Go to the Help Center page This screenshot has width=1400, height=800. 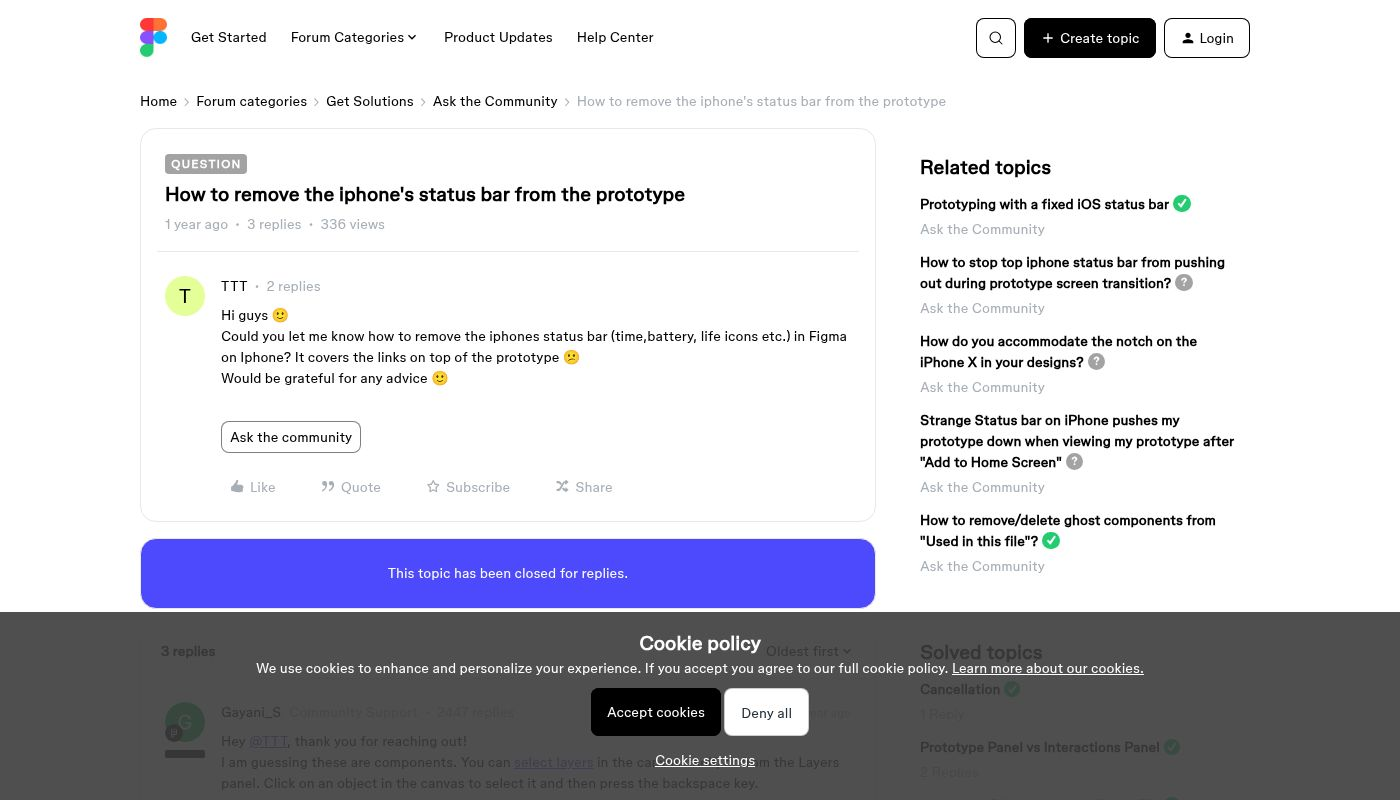(x=615, y=37)
